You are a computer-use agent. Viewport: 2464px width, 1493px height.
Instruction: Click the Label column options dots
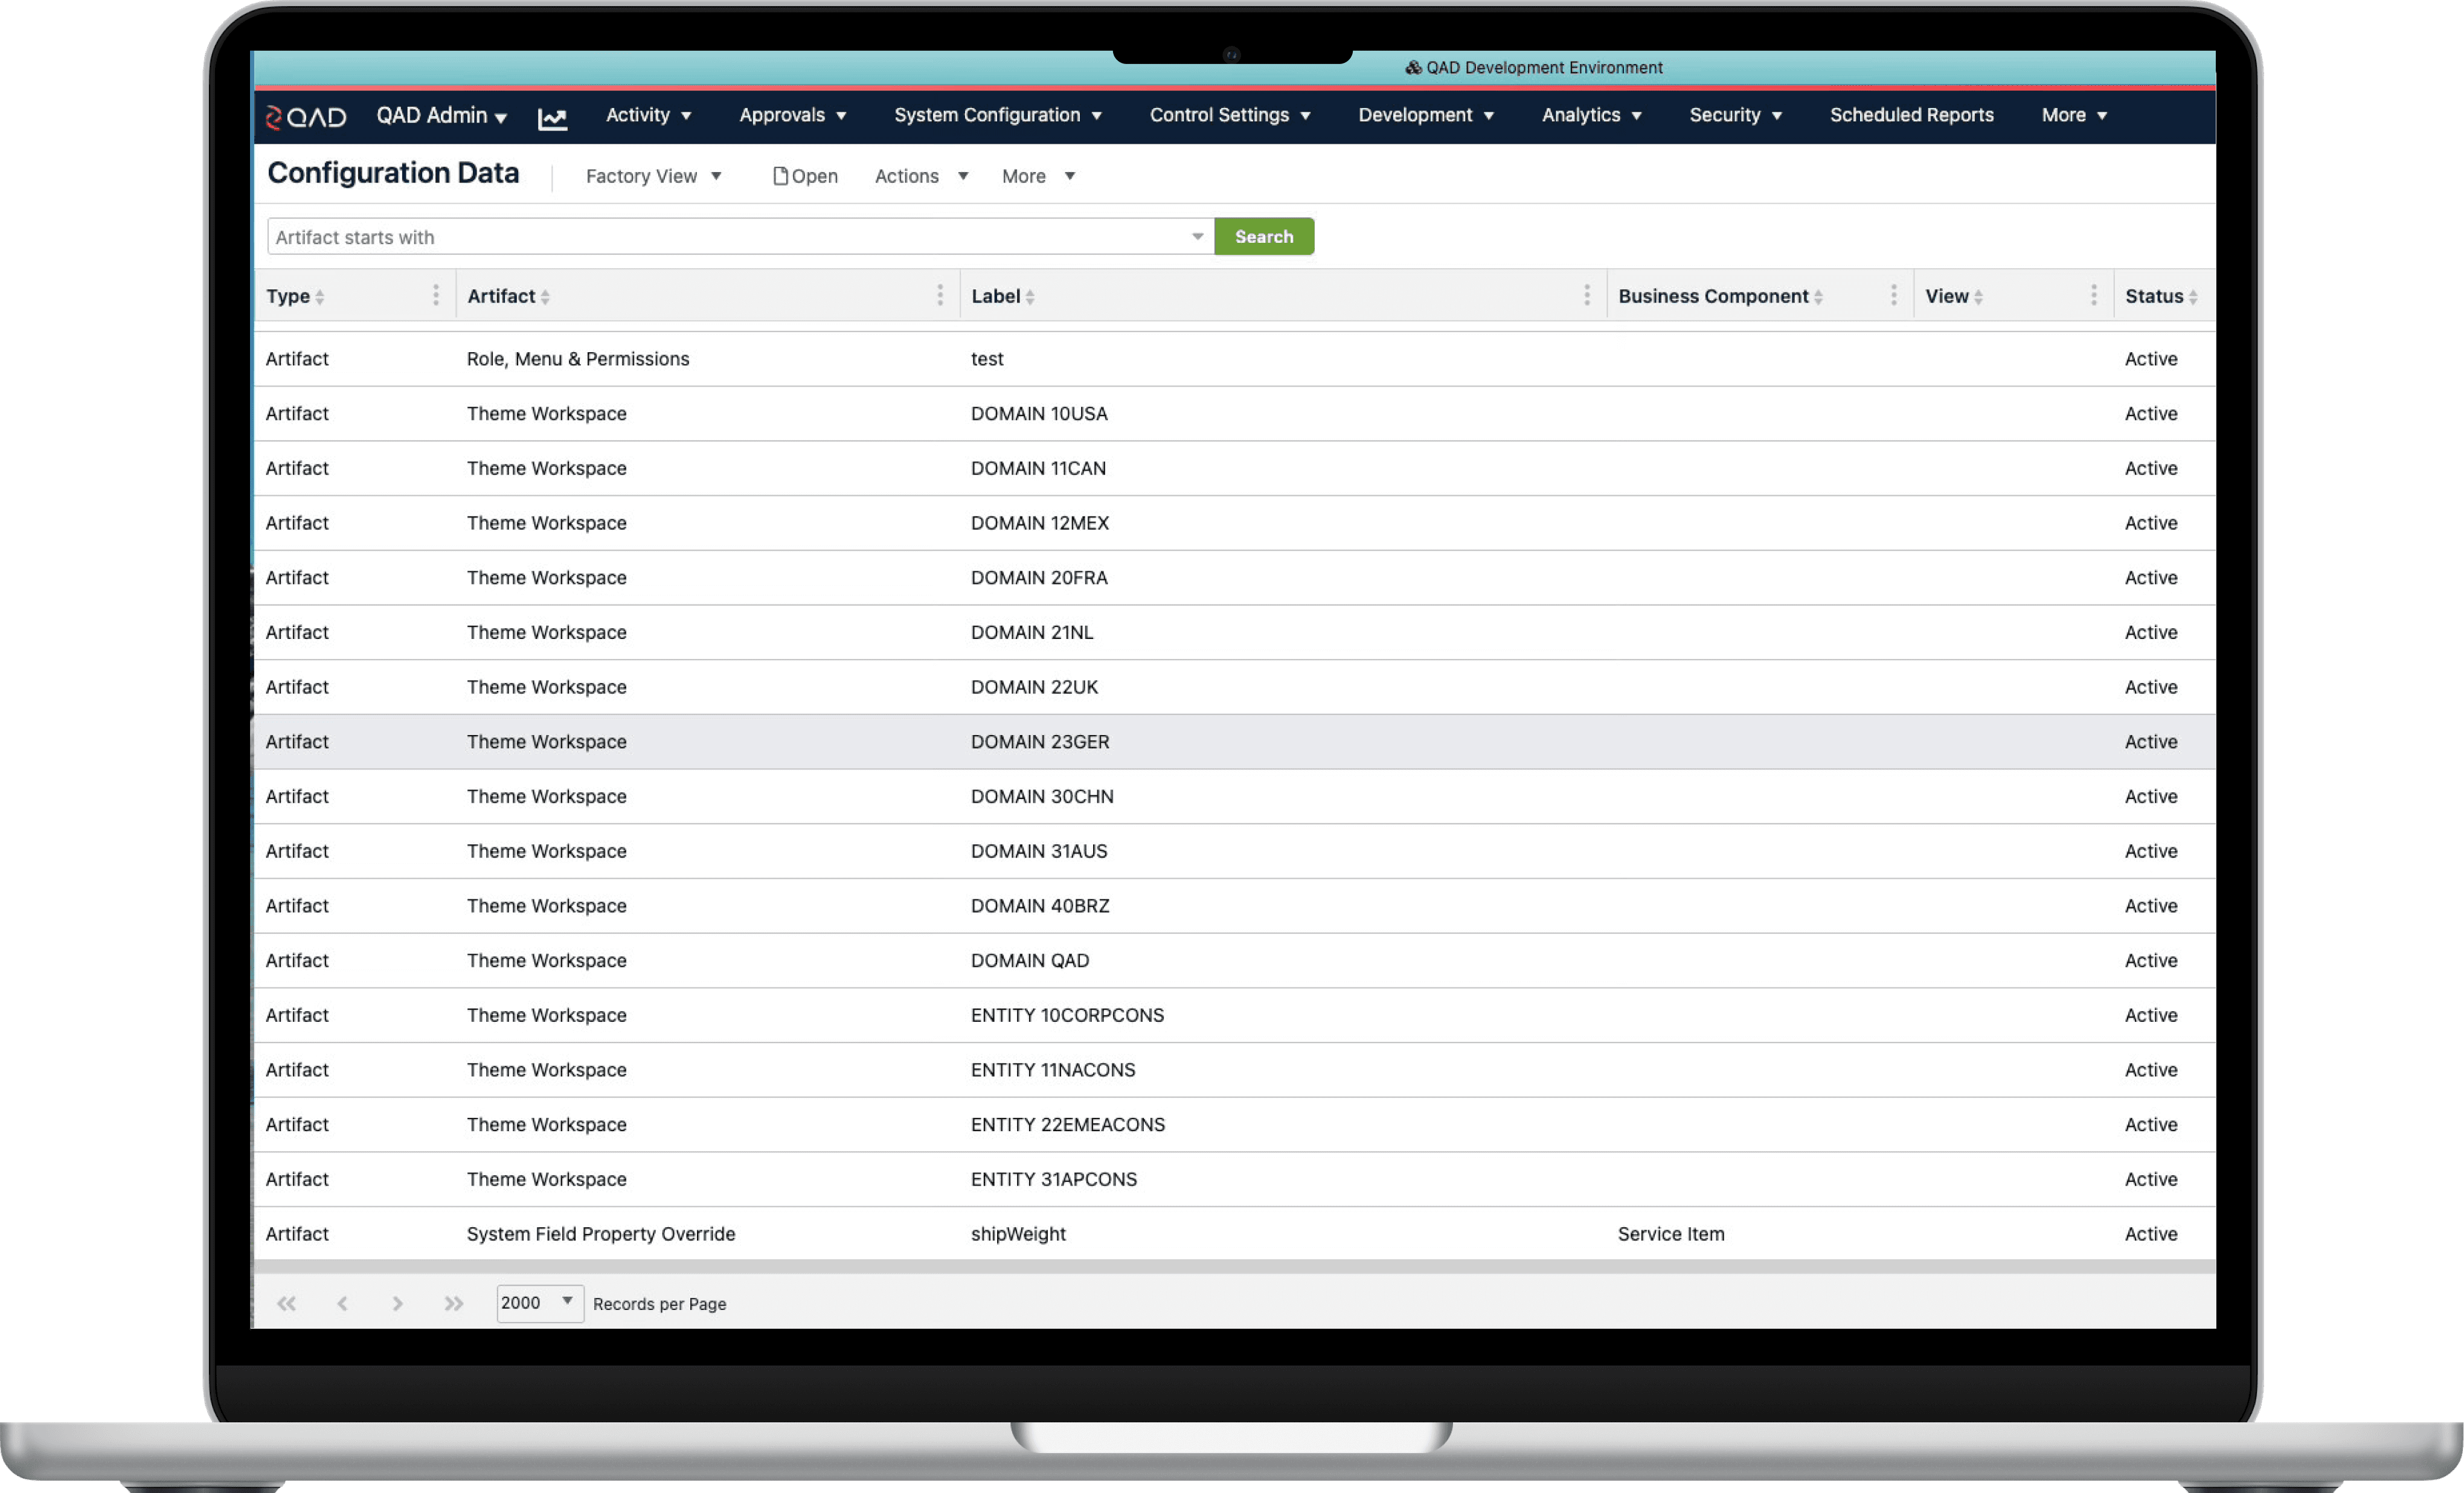click(x=1586, y=295)
